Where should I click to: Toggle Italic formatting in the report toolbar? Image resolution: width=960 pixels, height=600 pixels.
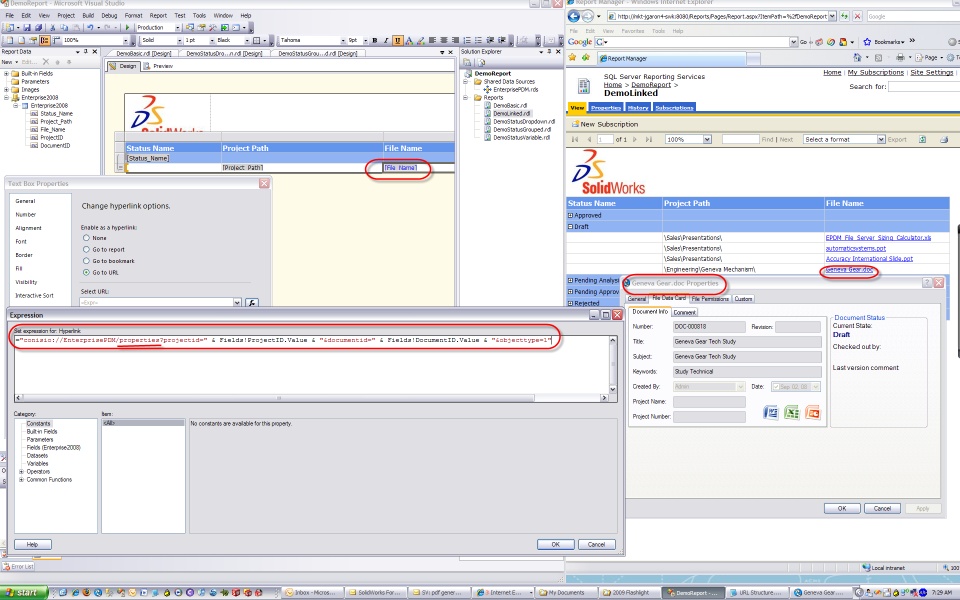(x=386, y=40)
